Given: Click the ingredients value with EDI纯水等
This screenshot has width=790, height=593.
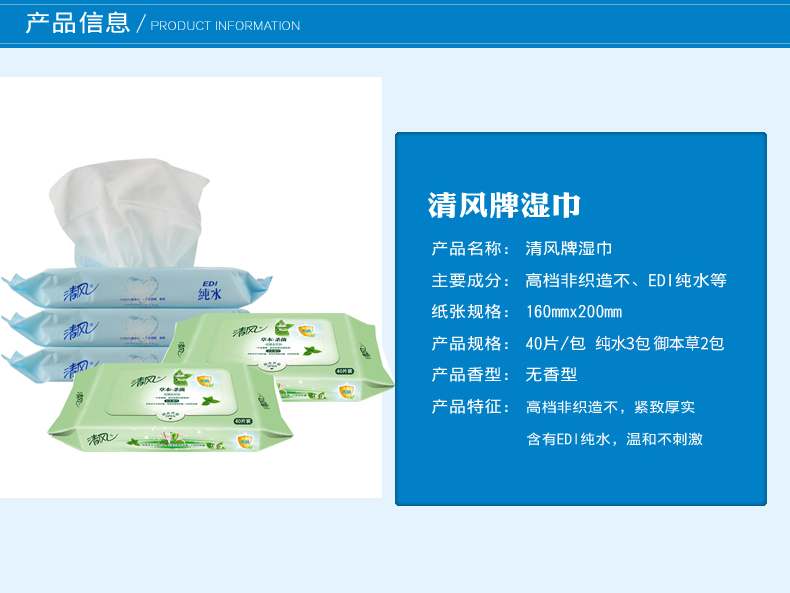Looking at the screenshot, I should pyautogui.click(x=626, y=280).
